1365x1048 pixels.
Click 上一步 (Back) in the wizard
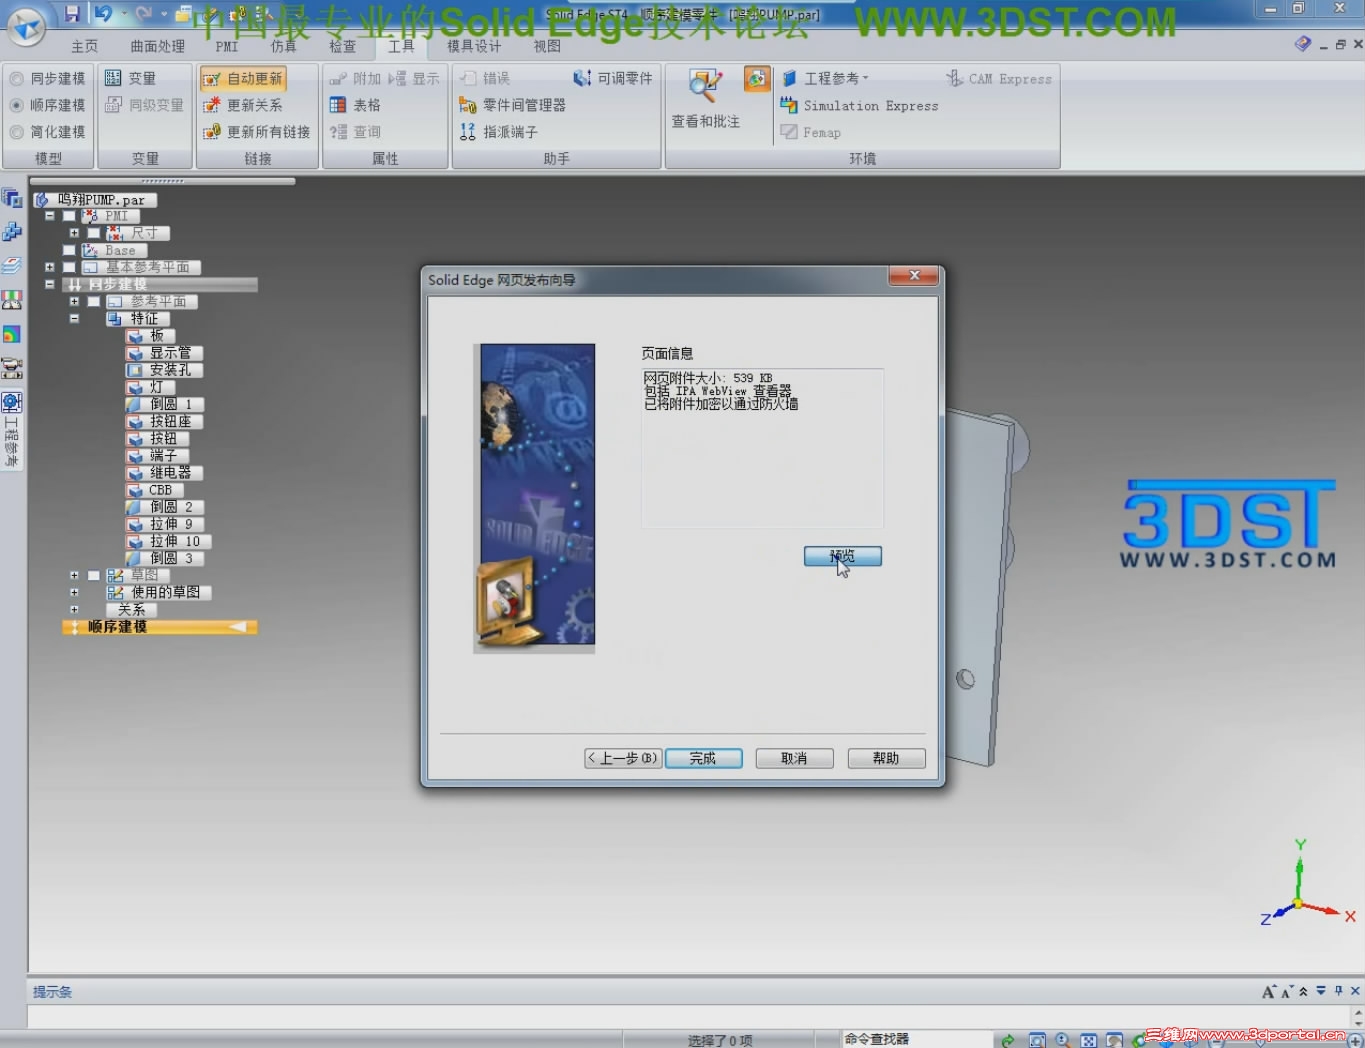[x=622, y=758]
